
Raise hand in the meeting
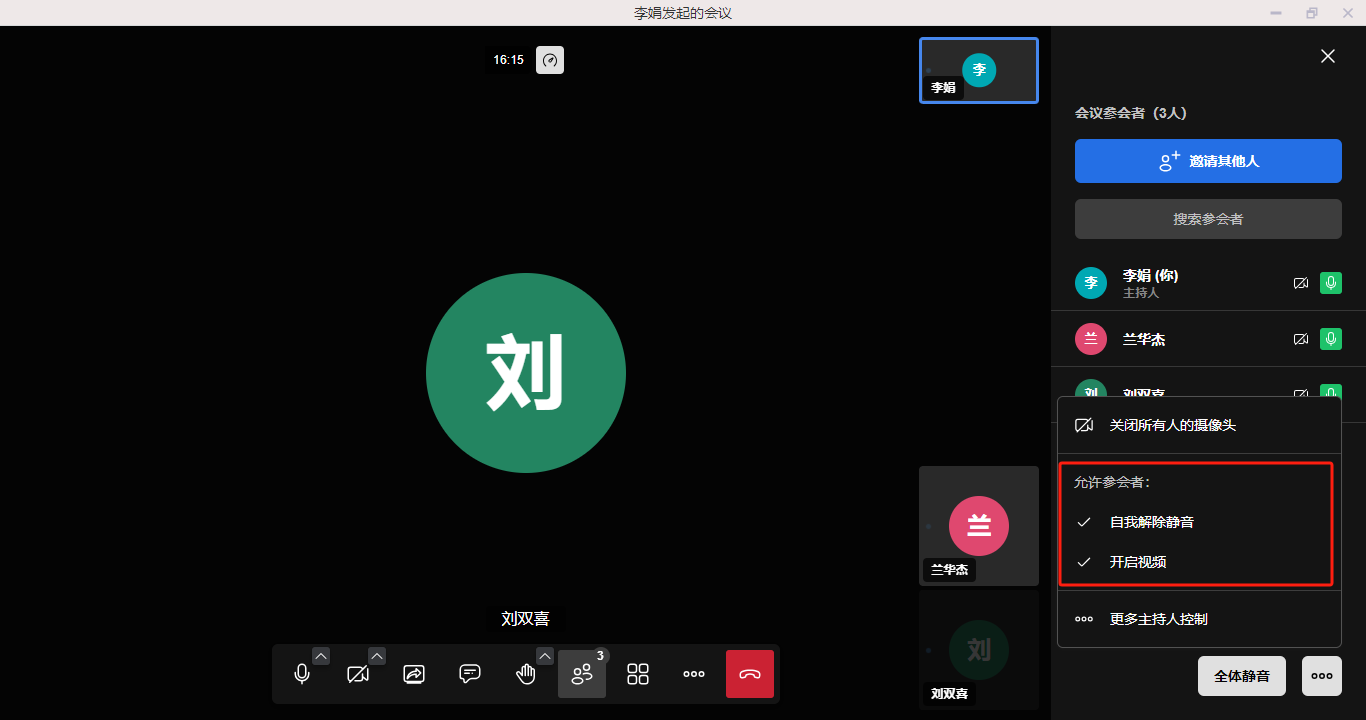[526, 674]
